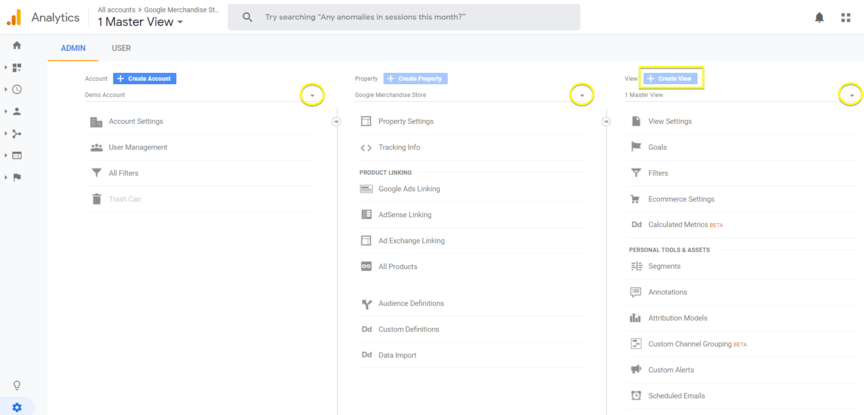Open the Customization dashboards sidebar icon

click(17, 67)
